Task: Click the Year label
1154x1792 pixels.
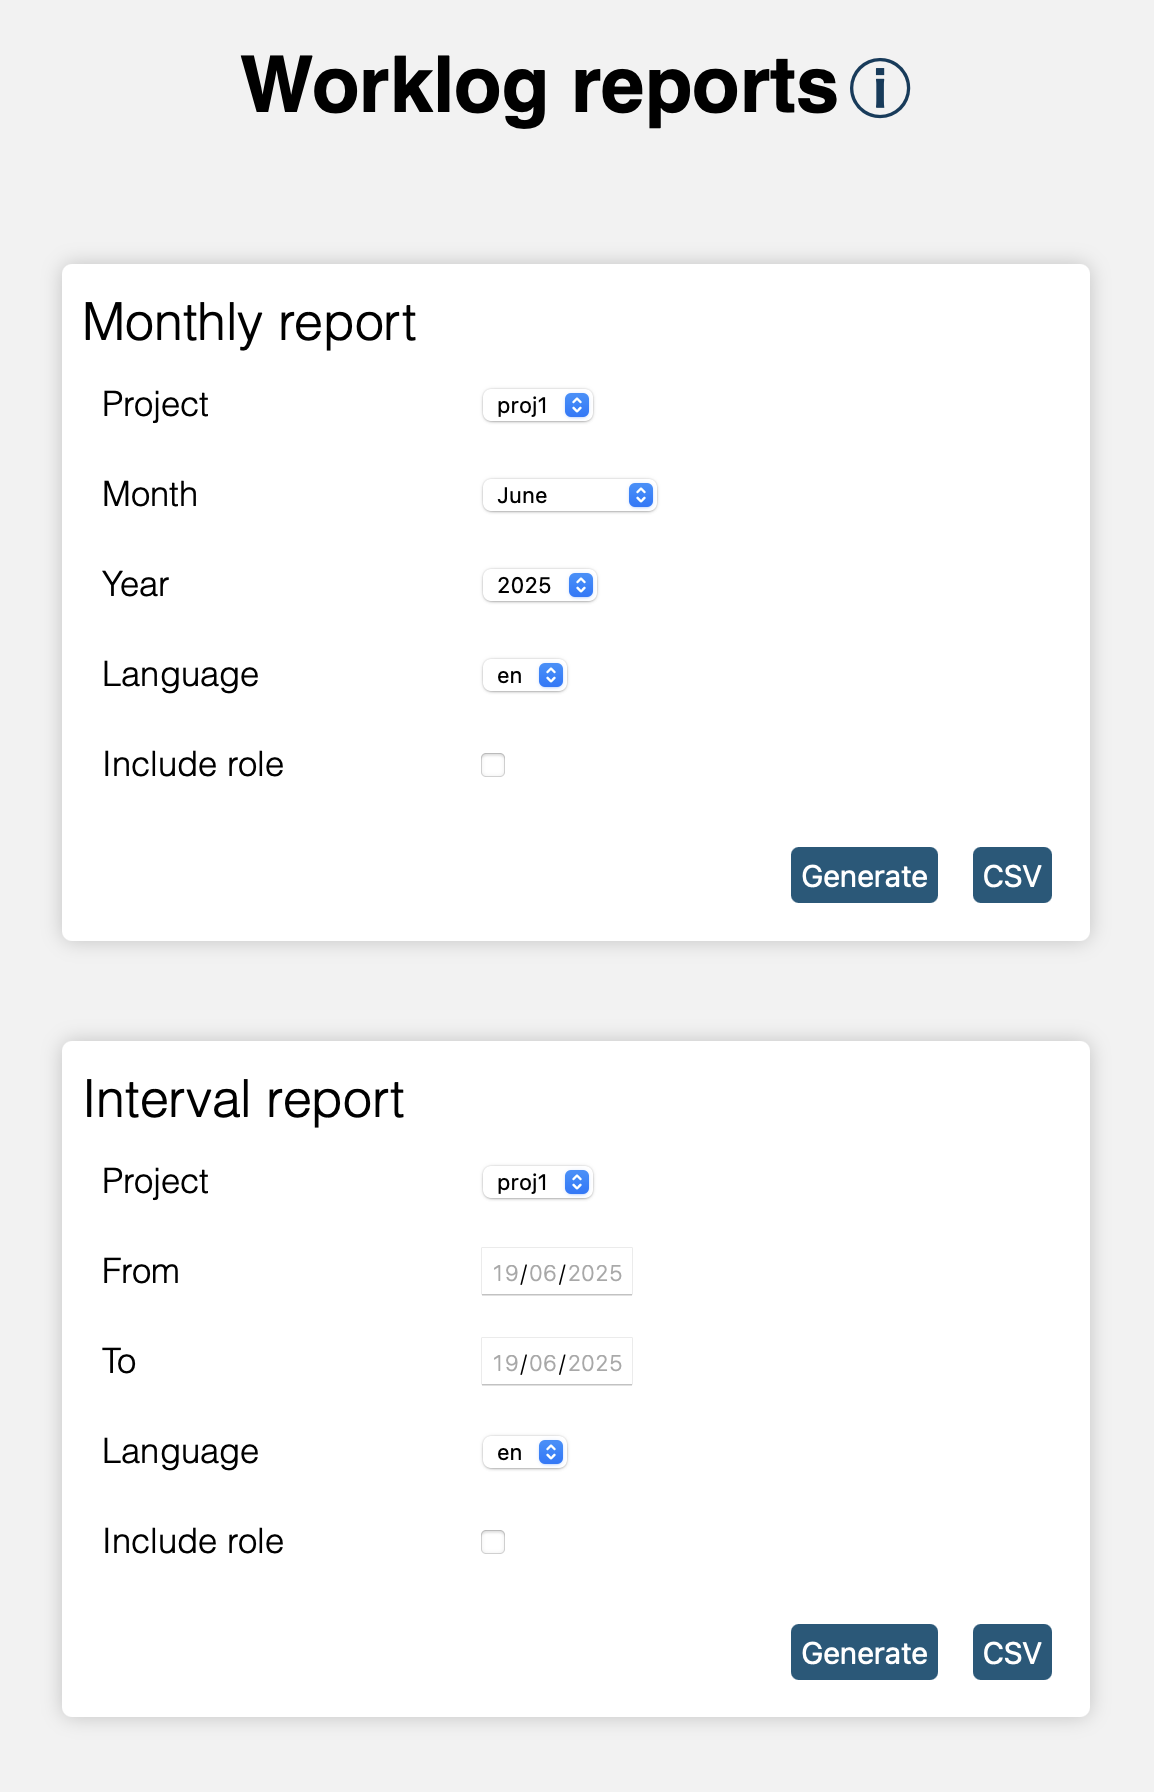Action: pyautogui.click(x=136, y=584)
